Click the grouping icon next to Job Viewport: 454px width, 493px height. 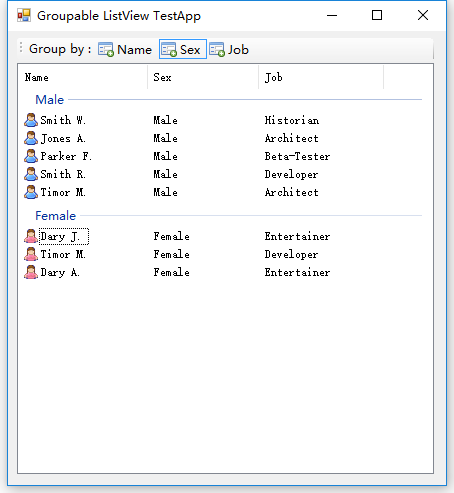click(217, 49)
